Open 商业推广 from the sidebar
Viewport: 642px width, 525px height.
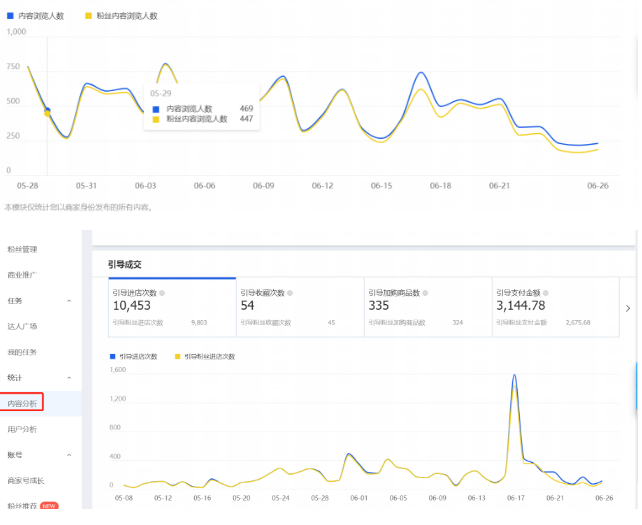[x=23, y=274]
